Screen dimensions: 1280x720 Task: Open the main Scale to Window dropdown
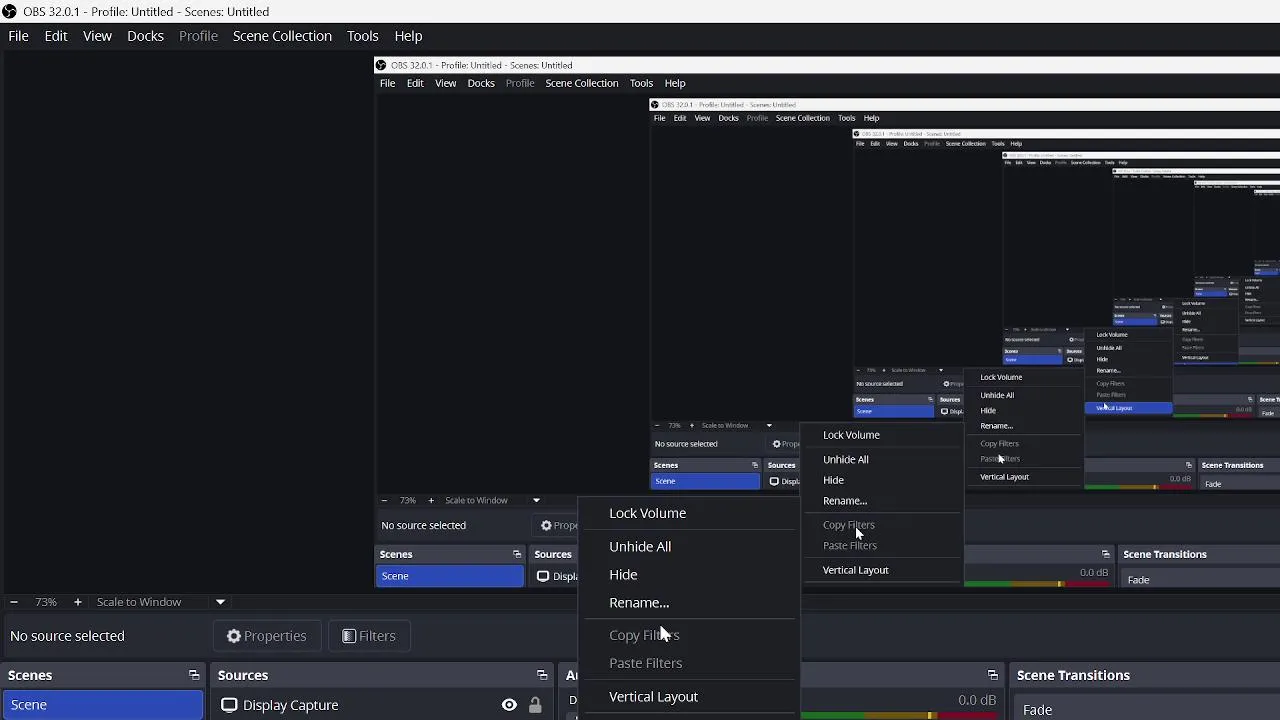click(160, 602)
